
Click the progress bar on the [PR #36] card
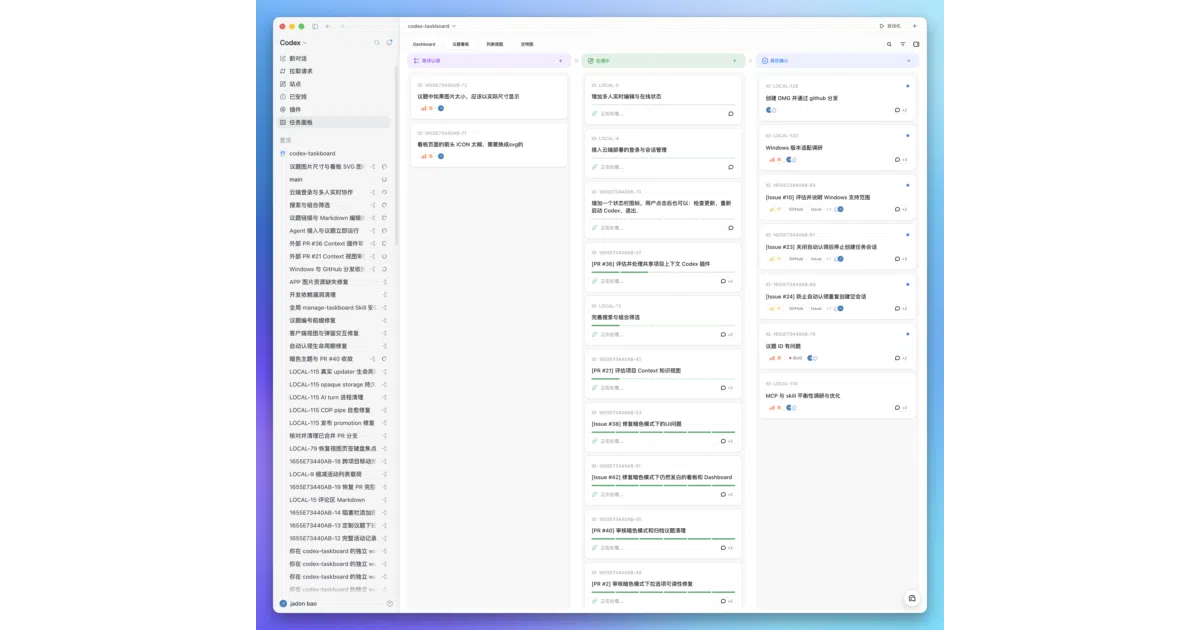[663, 271]
